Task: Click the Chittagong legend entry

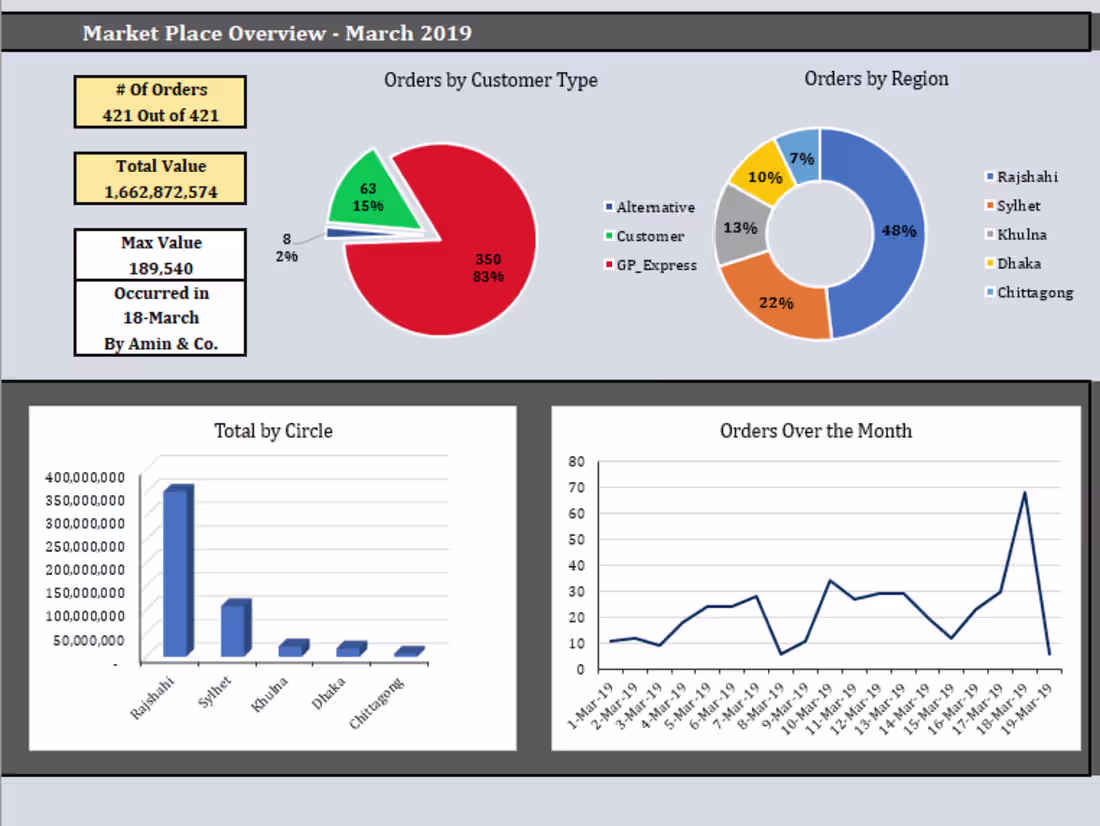Action: [1030, 293]
